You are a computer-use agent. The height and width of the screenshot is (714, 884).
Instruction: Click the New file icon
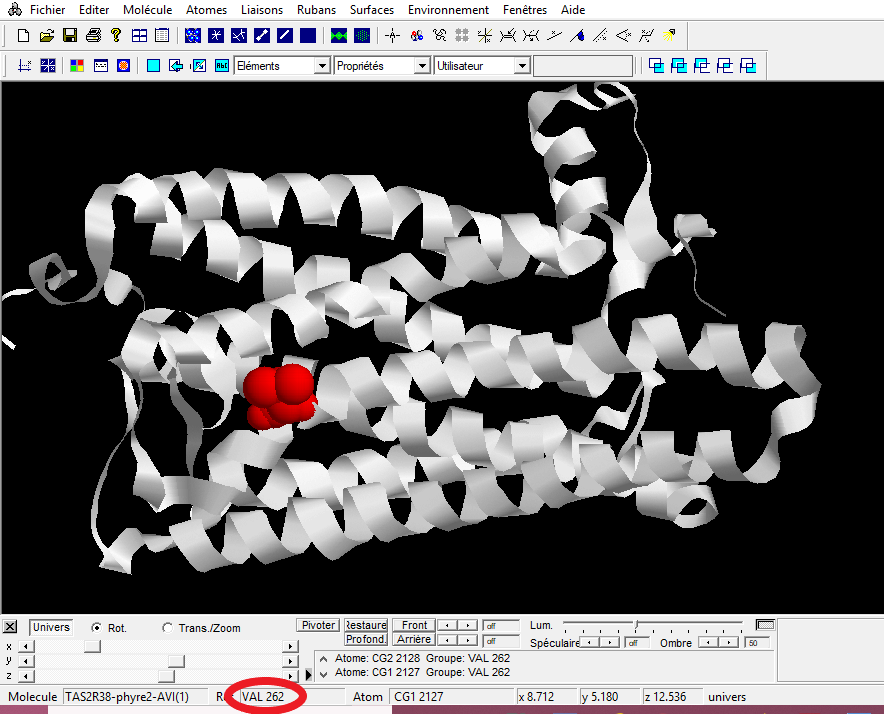tap(23, 36)
